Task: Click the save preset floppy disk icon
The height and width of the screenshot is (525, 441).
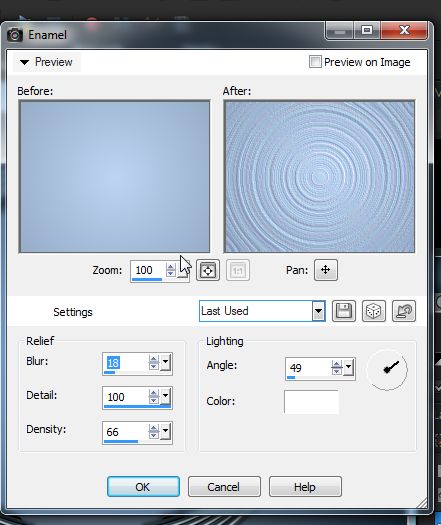Action: (x=344, y=311)
